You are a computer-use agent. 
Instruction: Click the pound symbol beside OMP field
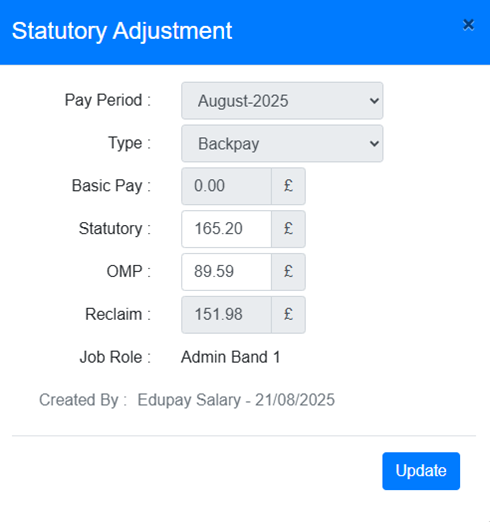coord(288,272)
